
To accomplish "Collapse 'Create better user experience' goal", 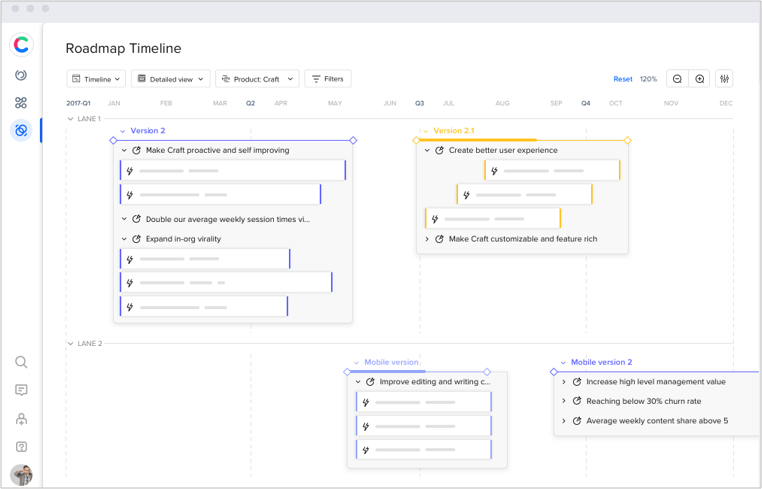I will pos(427,151).
